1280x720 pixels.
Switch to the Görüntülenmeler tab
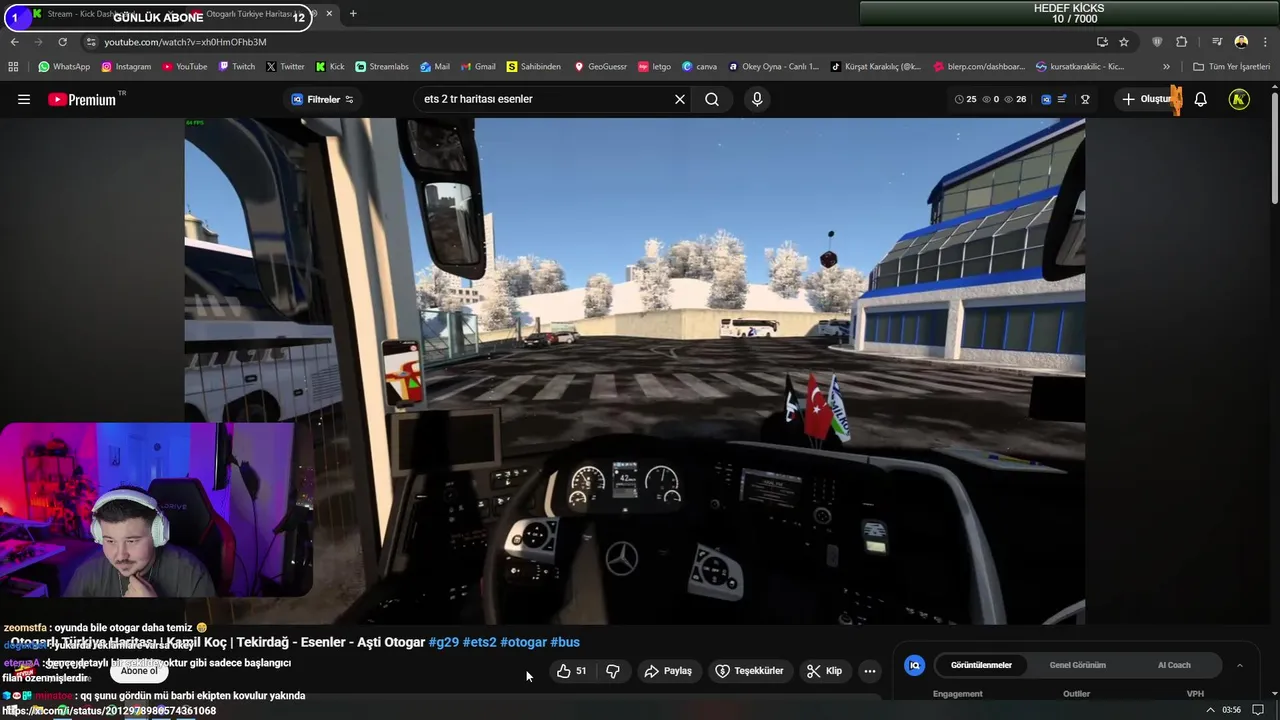click(x=981, y=665)
